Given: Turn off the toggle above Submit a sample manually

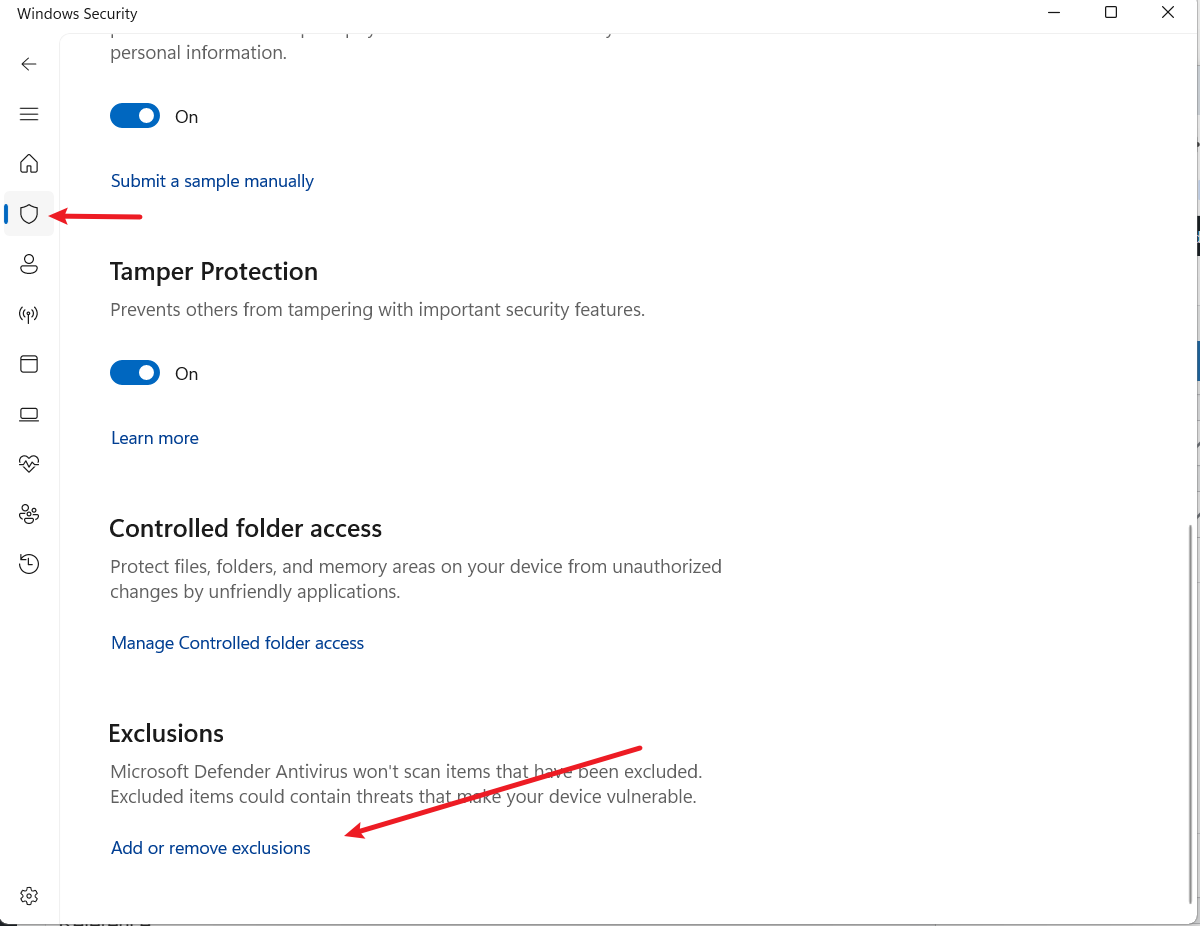Looking at the screenshot, I should [135, 116].
